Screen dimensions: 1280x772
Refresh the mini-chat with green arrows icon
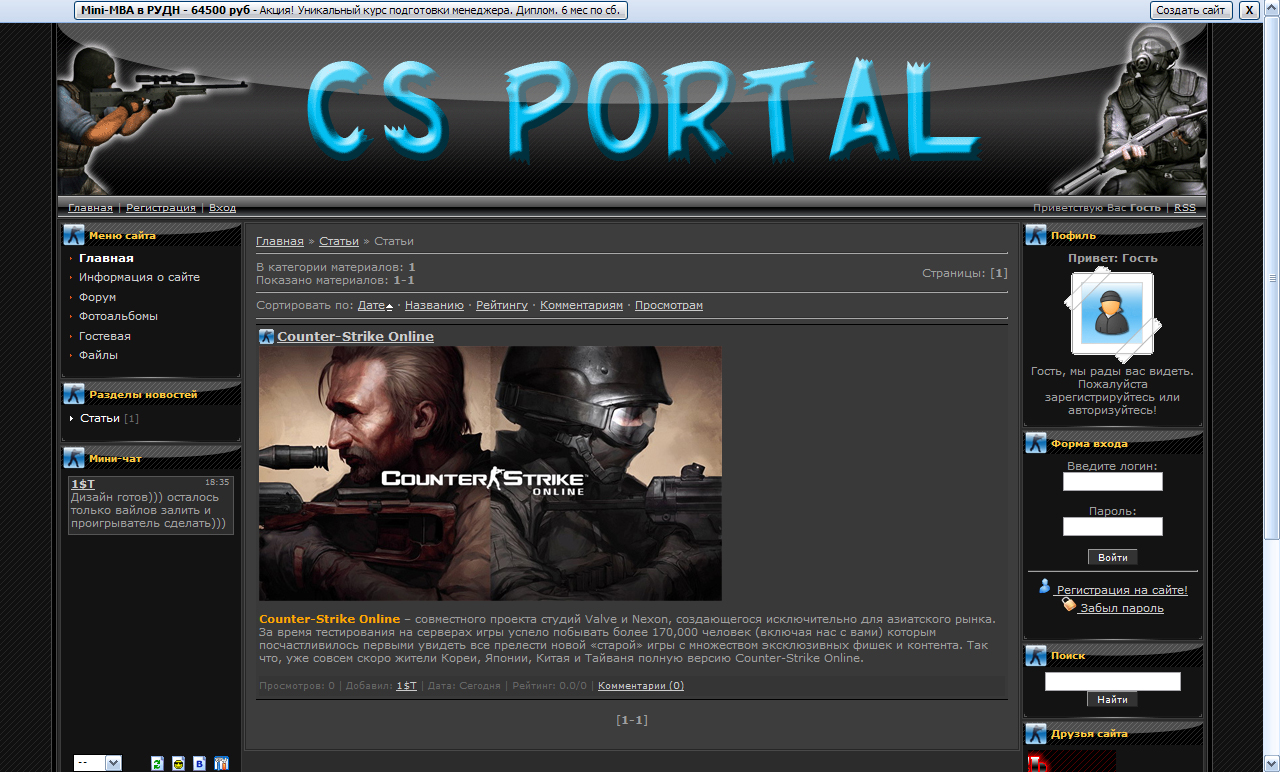pyautogui.click(x=157, y=763)
